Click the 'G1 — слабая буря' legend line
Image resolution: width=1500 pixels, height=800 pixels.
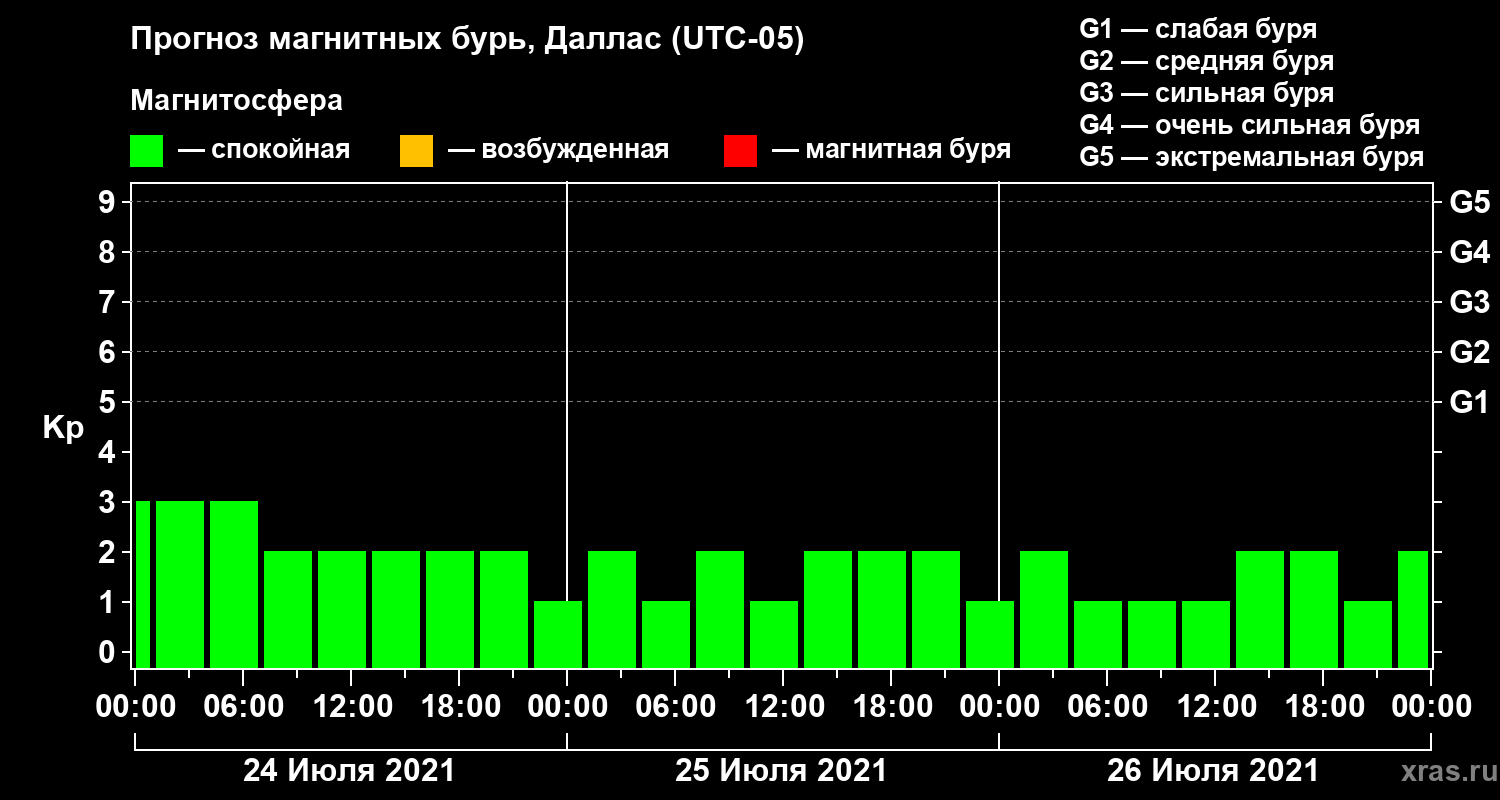click(x=1198, y=28)
